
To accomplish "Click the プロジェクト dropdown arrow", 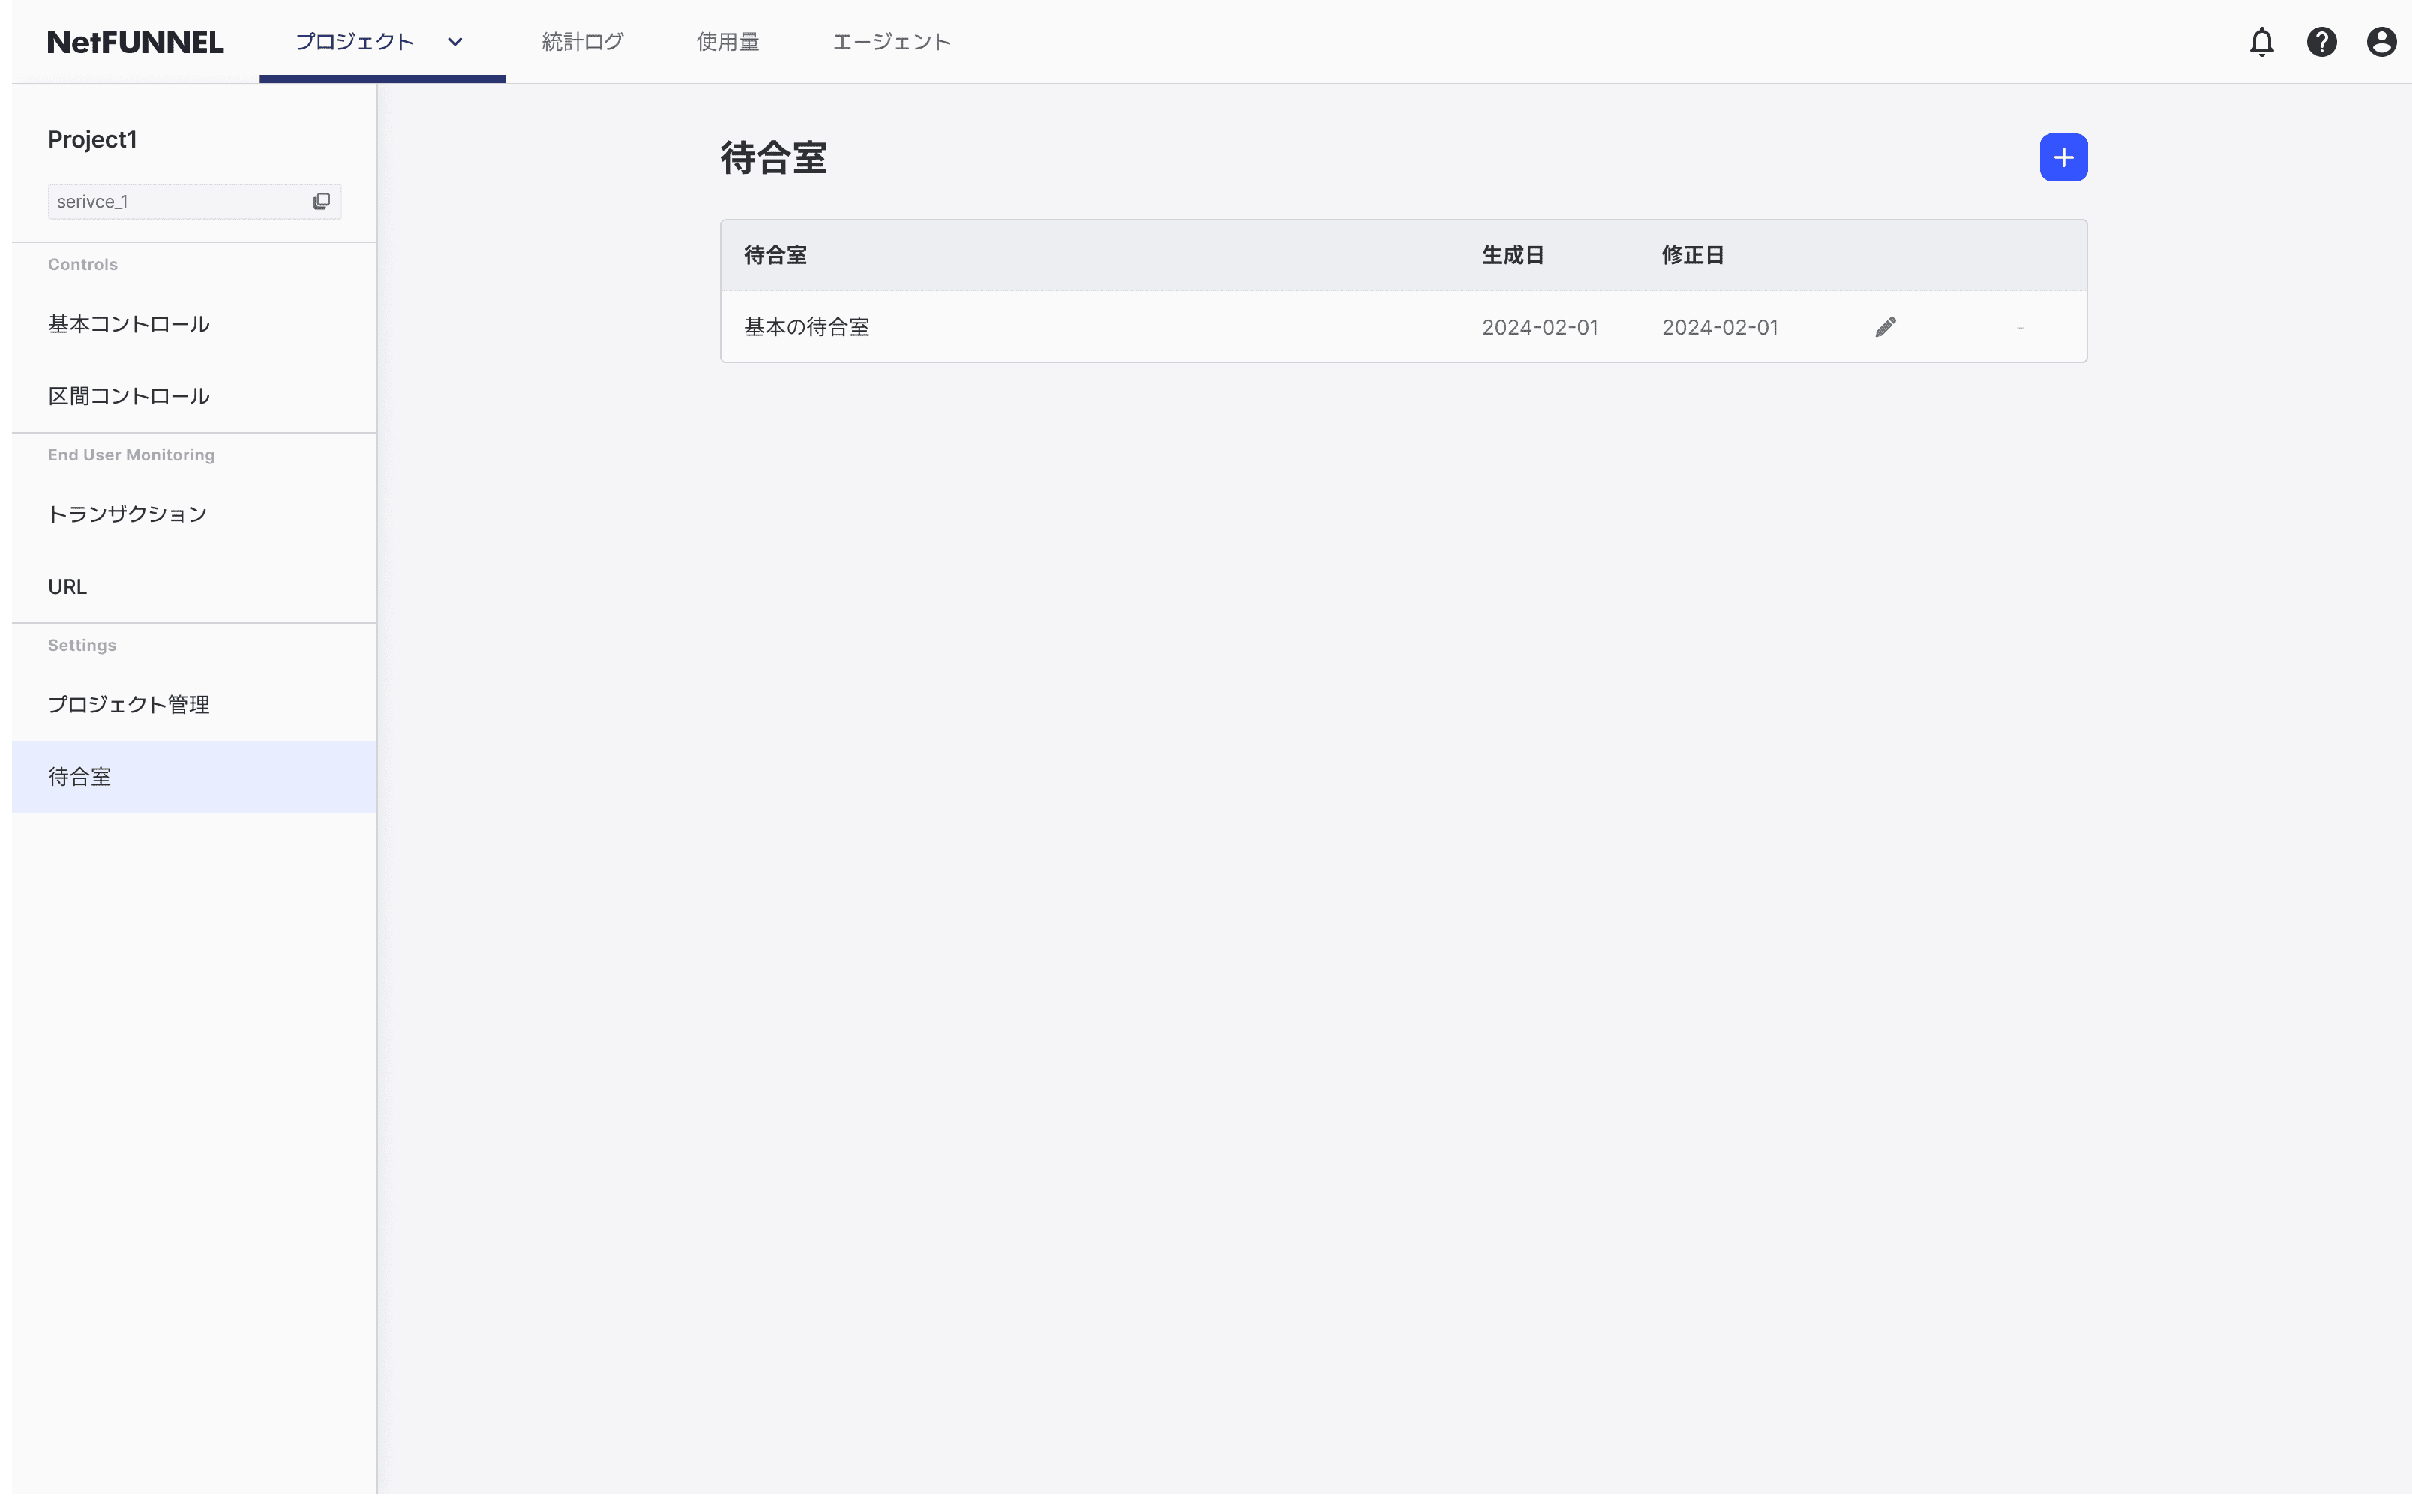I will [454, 40].
